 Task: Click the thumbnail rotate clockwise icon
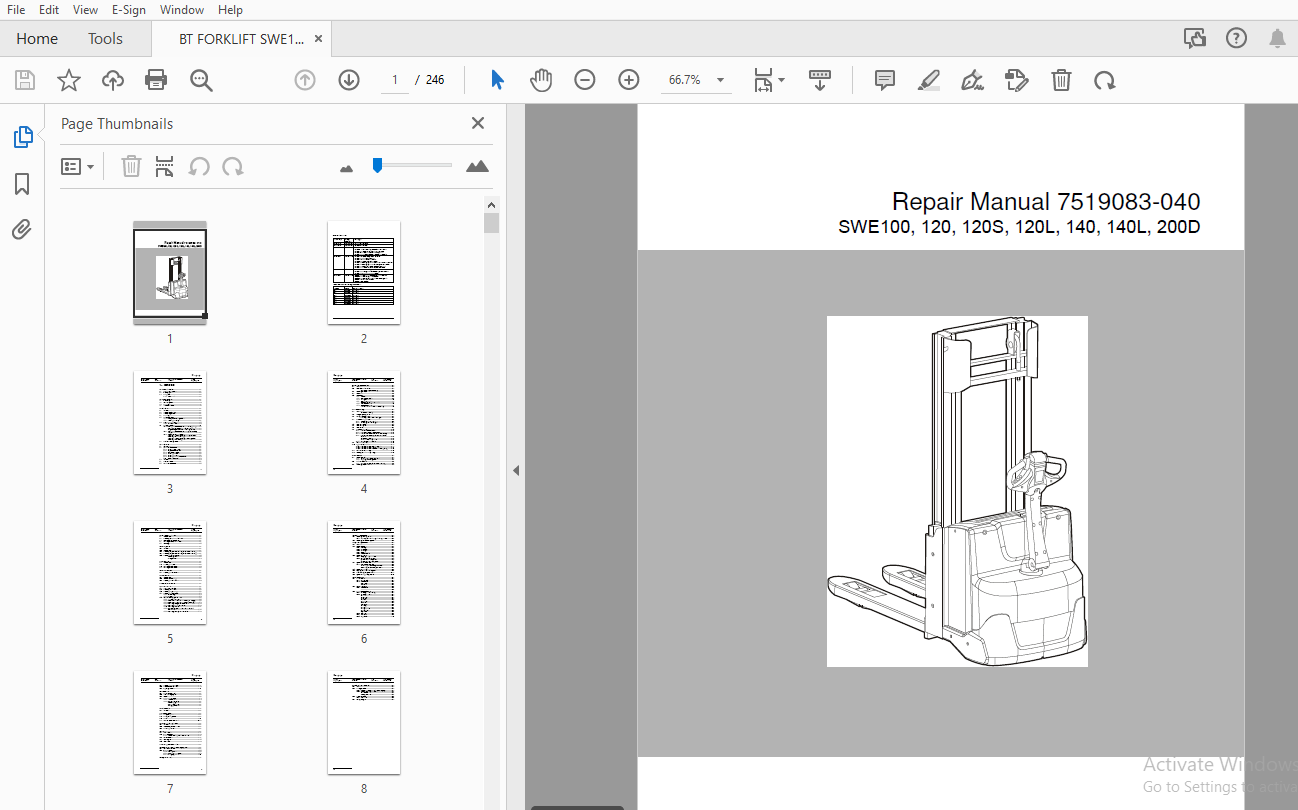point(233,166)
